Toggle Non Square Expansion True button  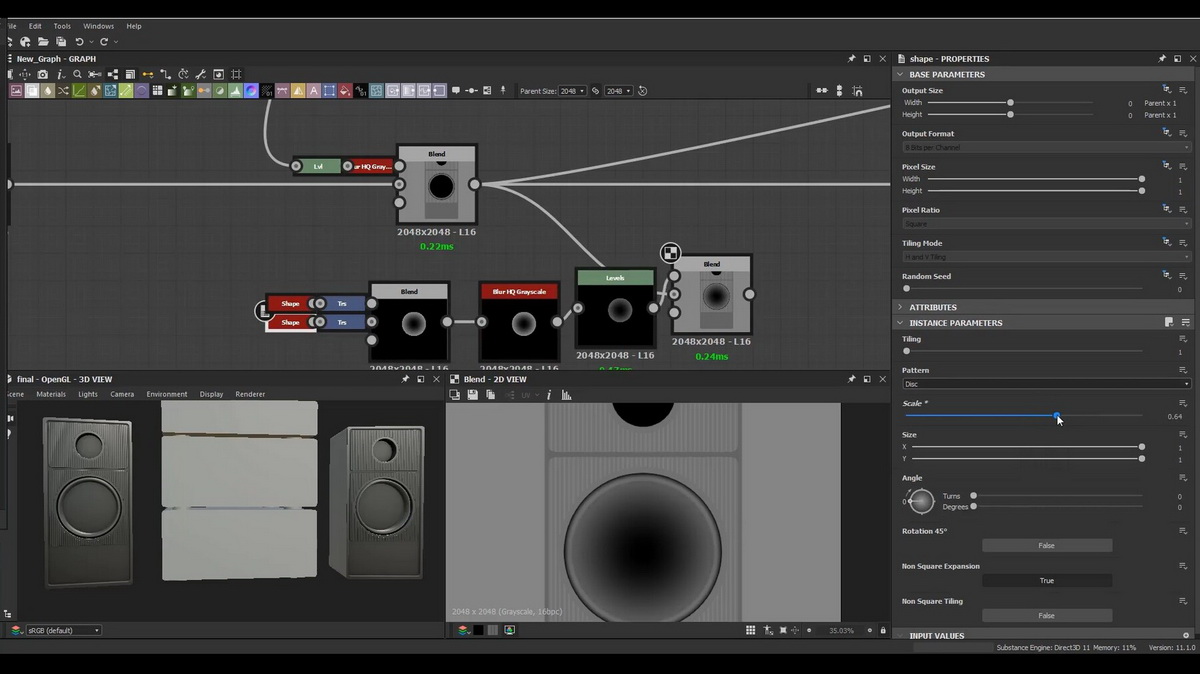[x=1046, y=580]
